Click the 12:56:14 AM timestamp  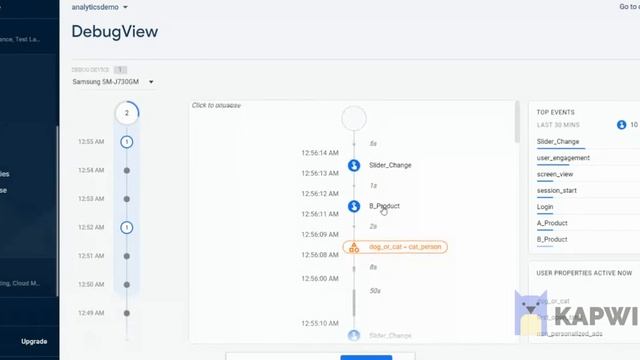(x=320, y=153)
